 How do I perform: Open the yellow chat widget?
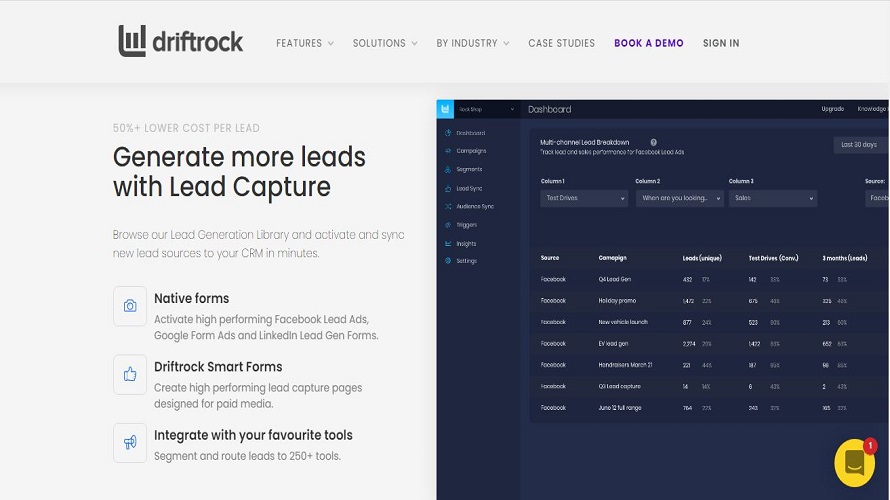pos(854,463)
